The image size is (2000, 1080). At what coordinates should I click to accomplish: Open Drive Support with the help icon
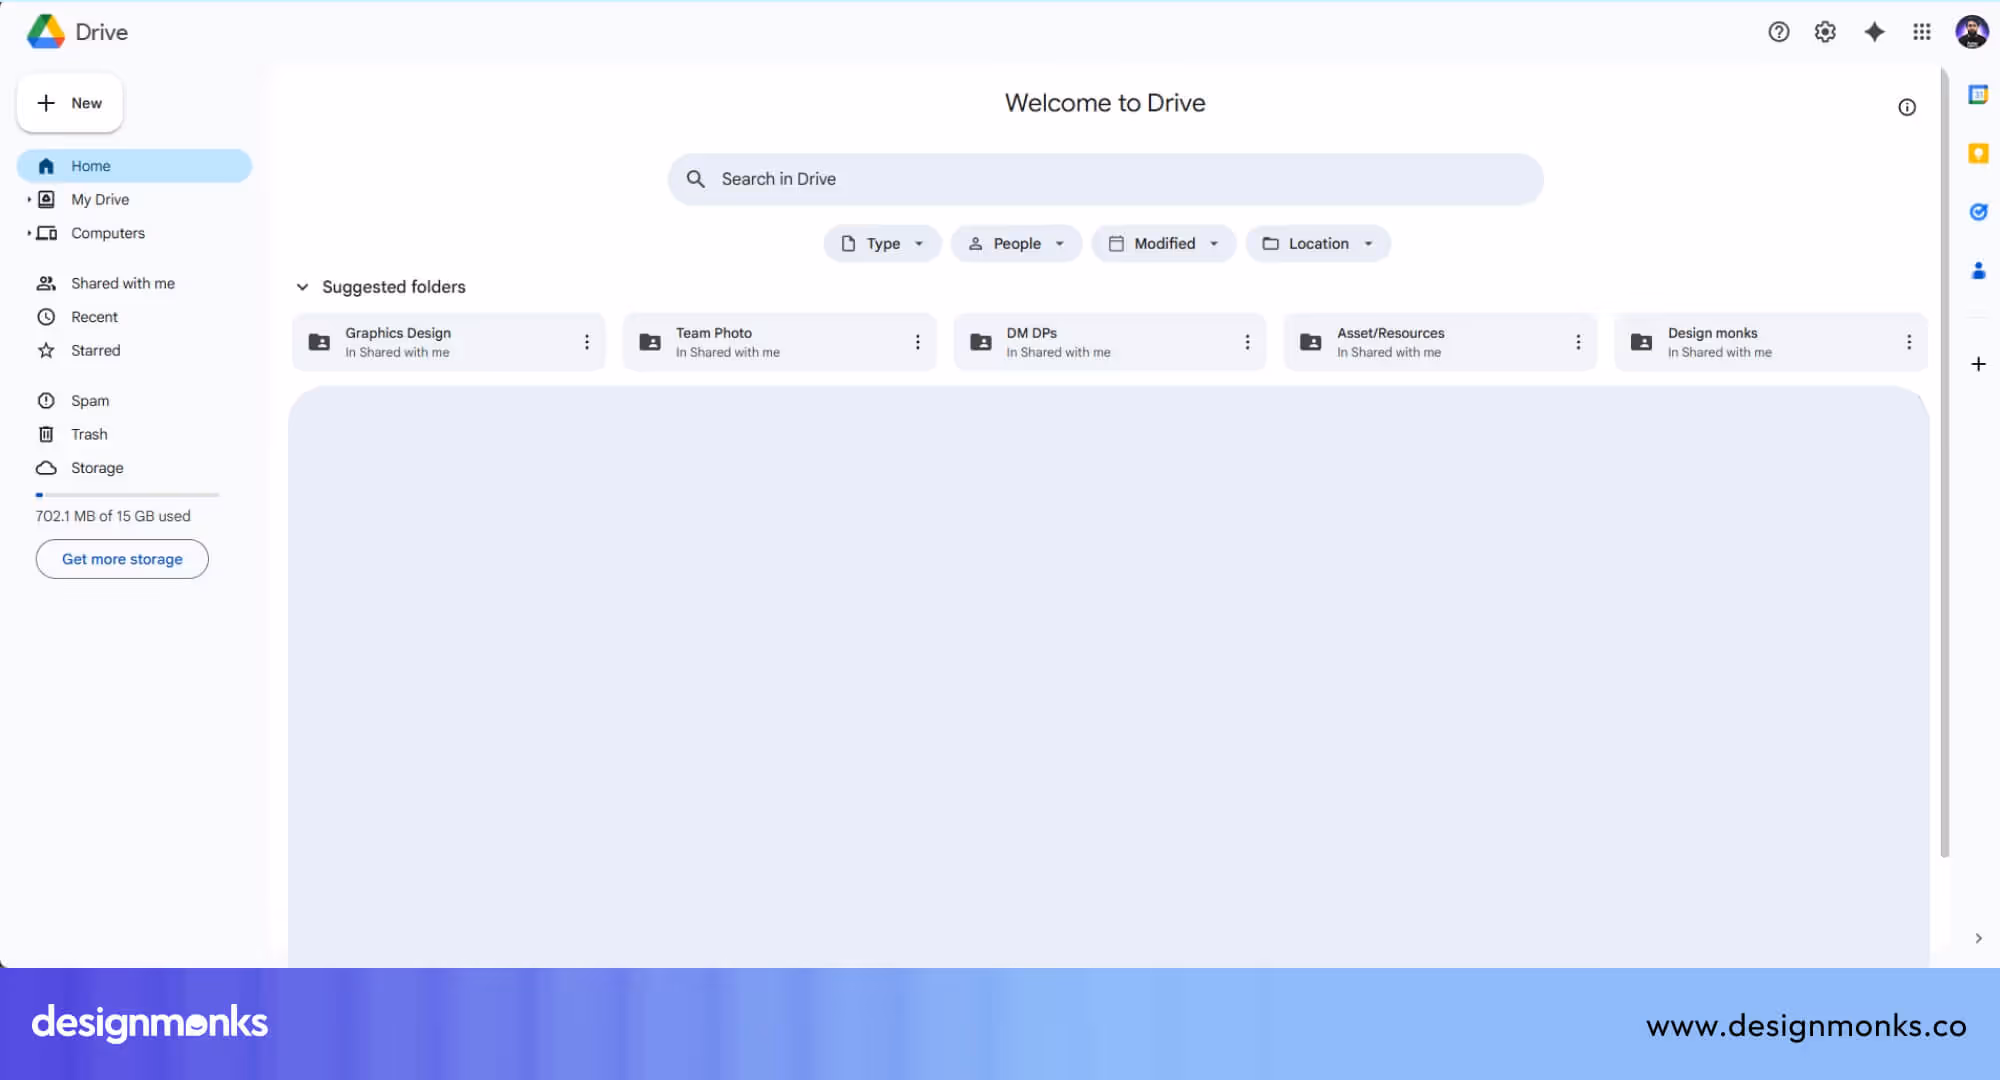[1778, 31]
